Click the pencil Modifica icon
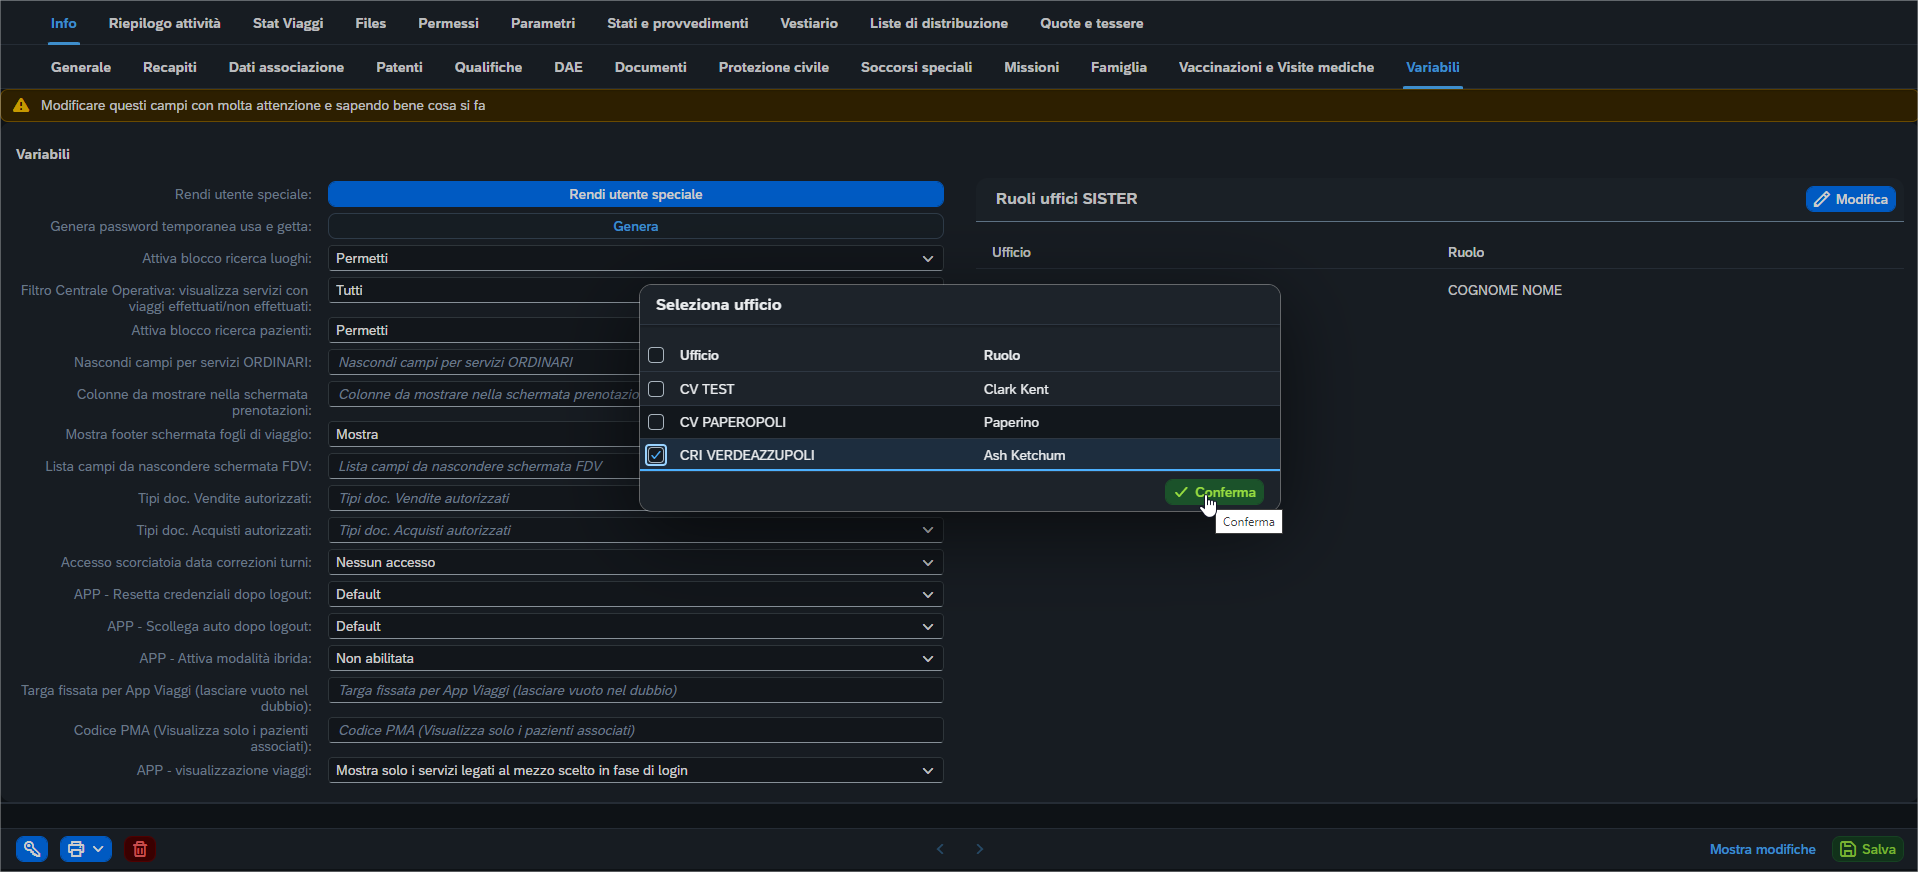The height and width of the screenshot is (872, 1918). click(x=1822, y=199)
